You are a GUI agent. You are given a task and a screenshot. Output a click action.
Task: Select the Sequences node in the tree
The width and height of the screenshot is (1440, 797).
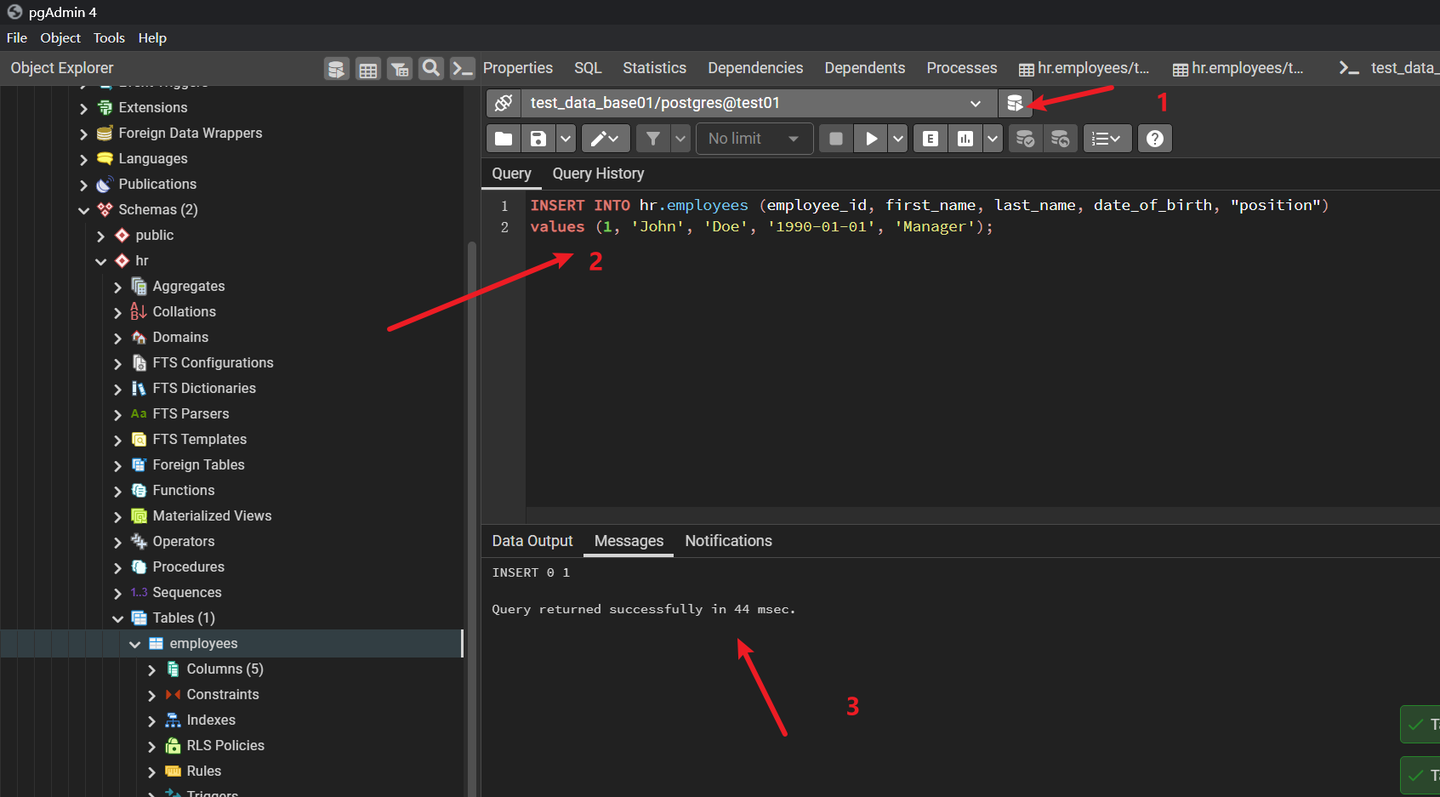[x=186, y=592]
